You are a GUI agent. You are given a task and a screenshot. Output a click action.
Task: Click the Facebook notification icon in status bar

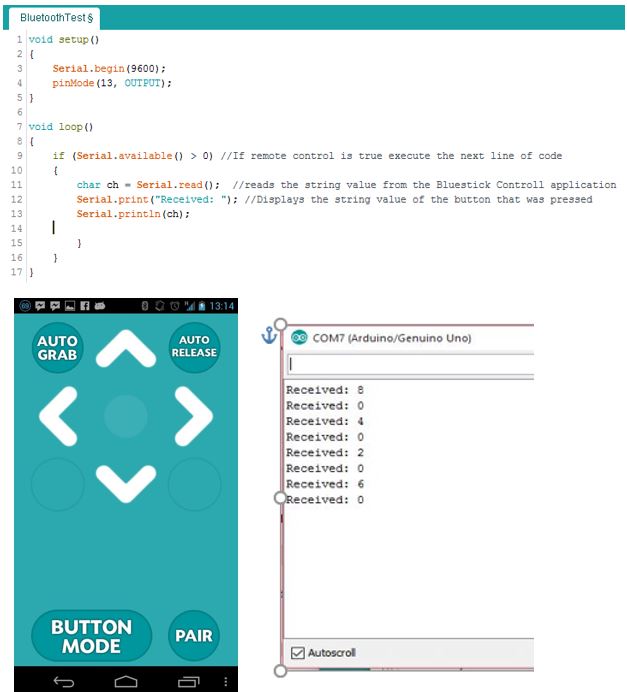click(85, 306)
